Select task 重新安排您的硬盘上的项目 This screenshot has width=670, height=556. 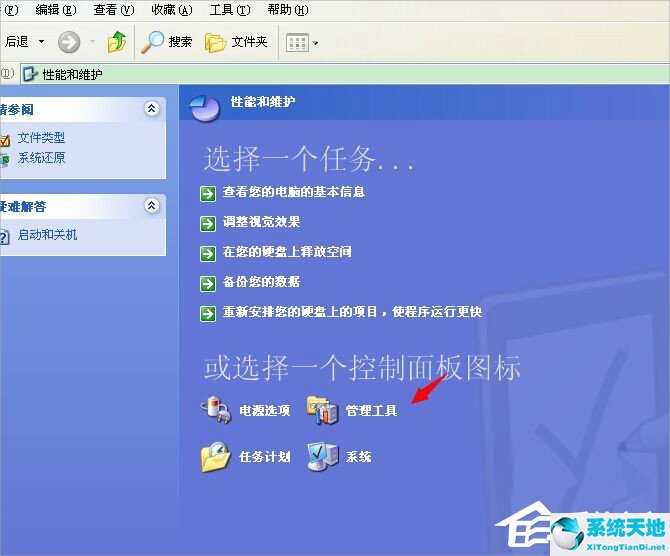353,312
